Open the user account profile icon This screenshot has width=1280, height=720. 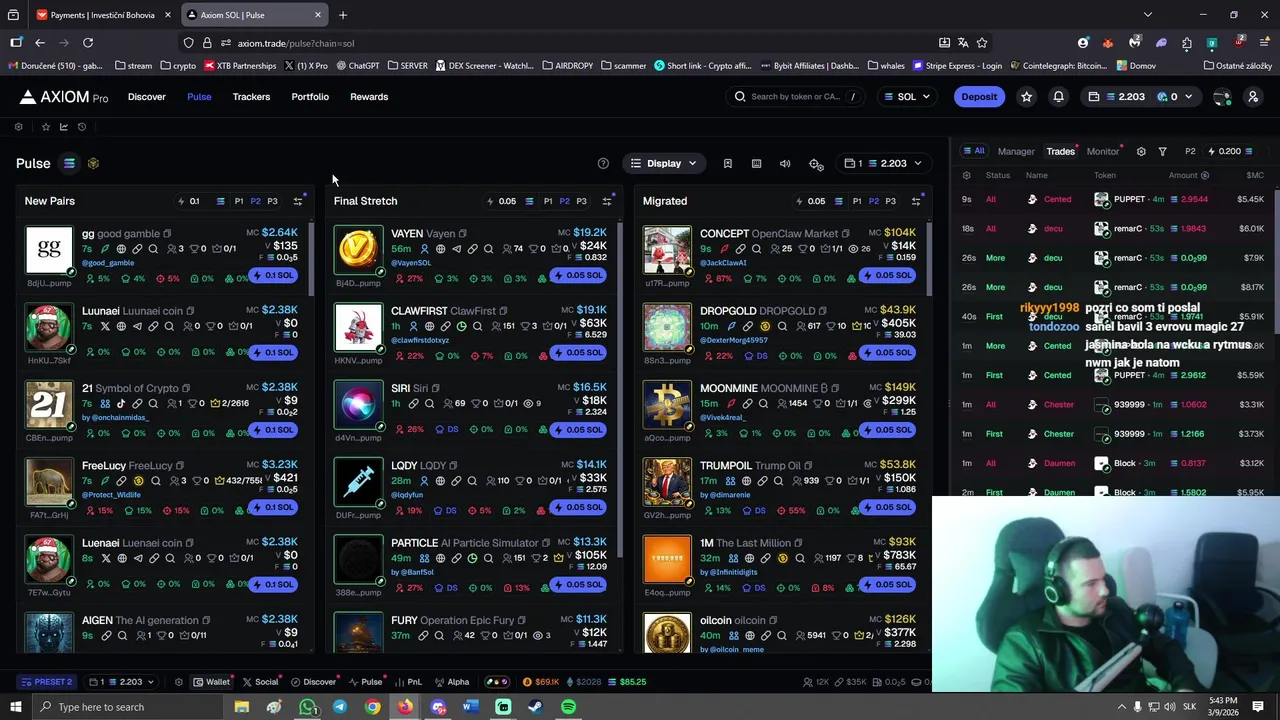(x=1253, y=97)
